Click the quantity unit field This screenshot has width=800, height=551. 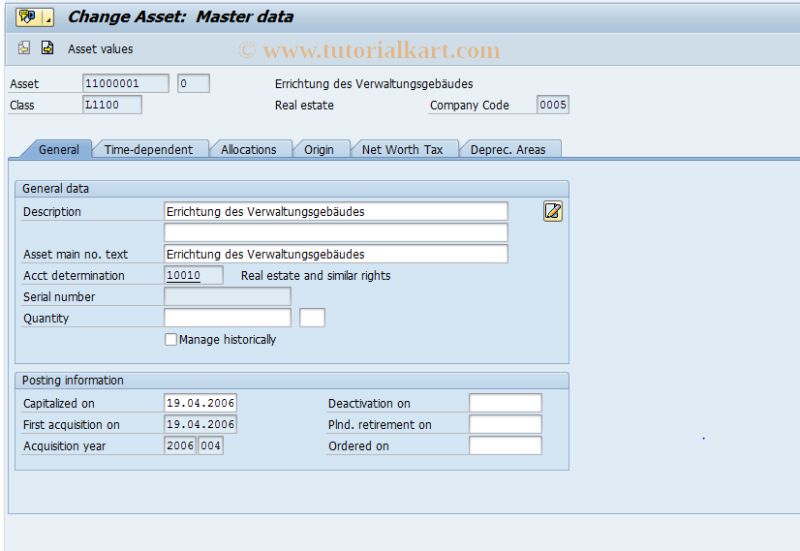pyautogui.click(x=312, y=318)
